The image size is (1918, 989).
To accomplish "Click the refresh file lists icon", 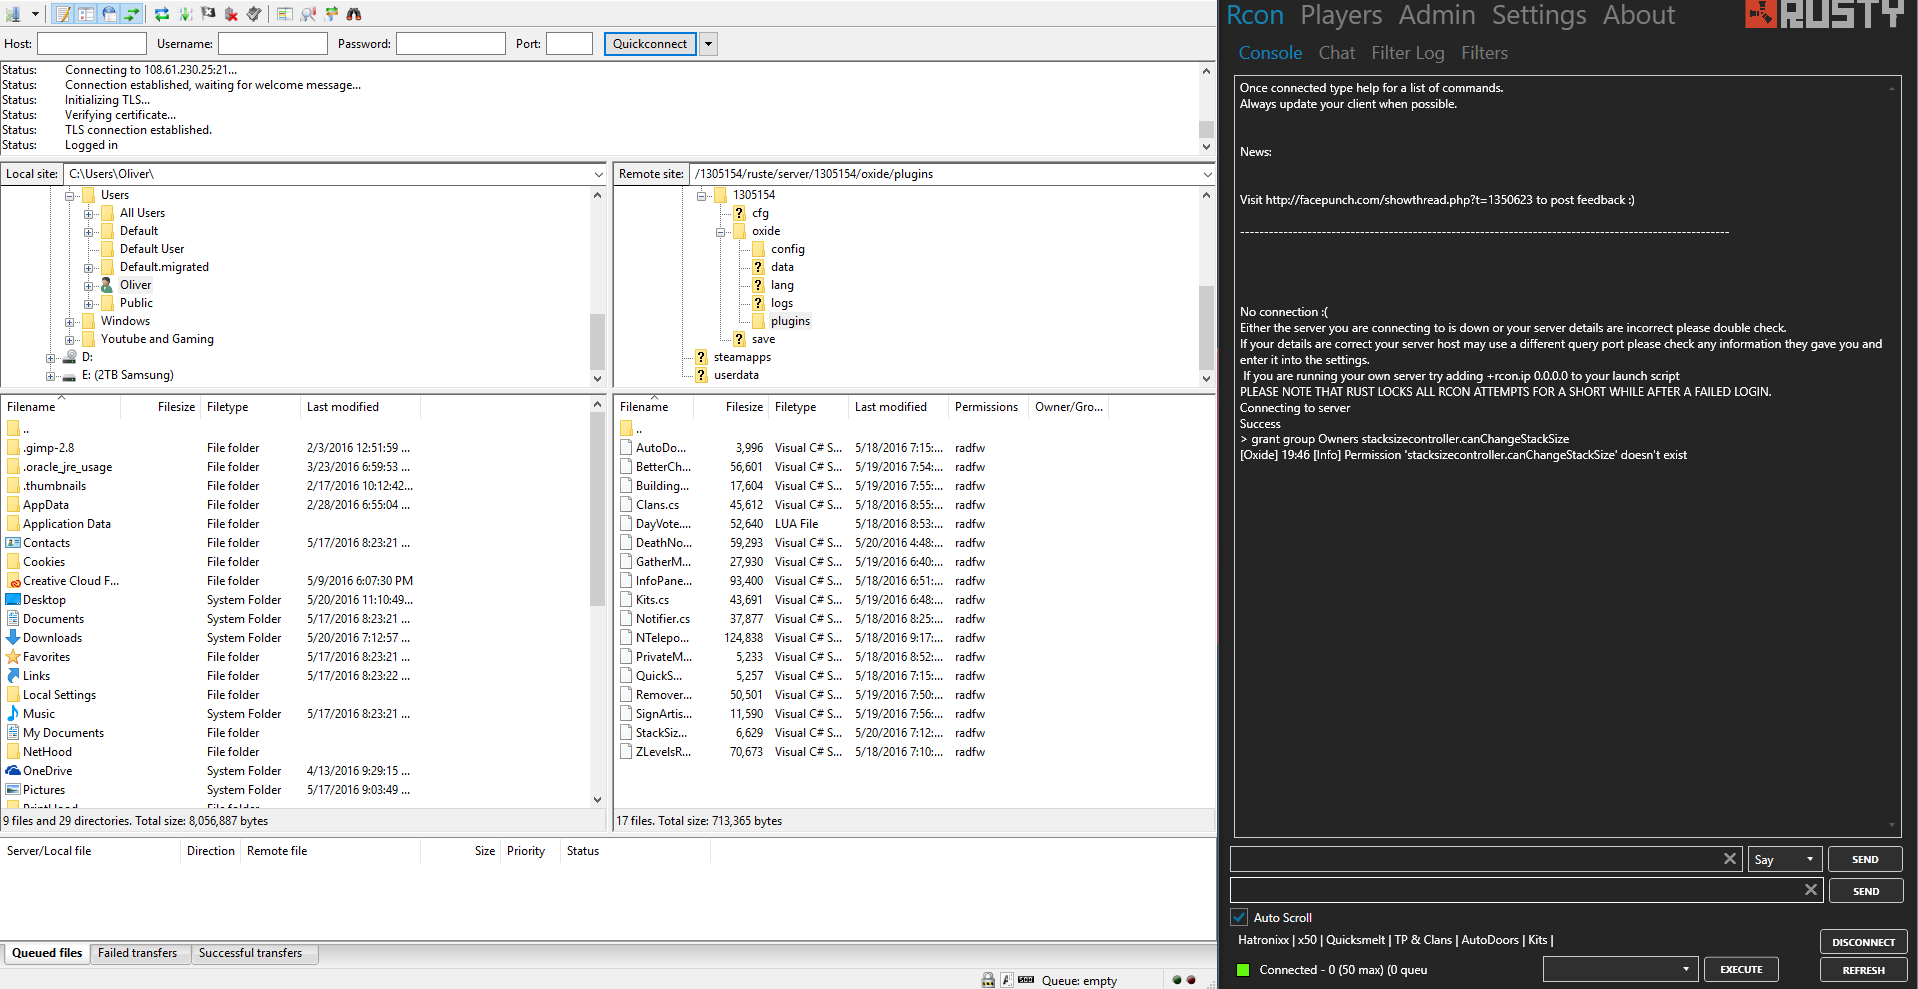I will [162, 14].
